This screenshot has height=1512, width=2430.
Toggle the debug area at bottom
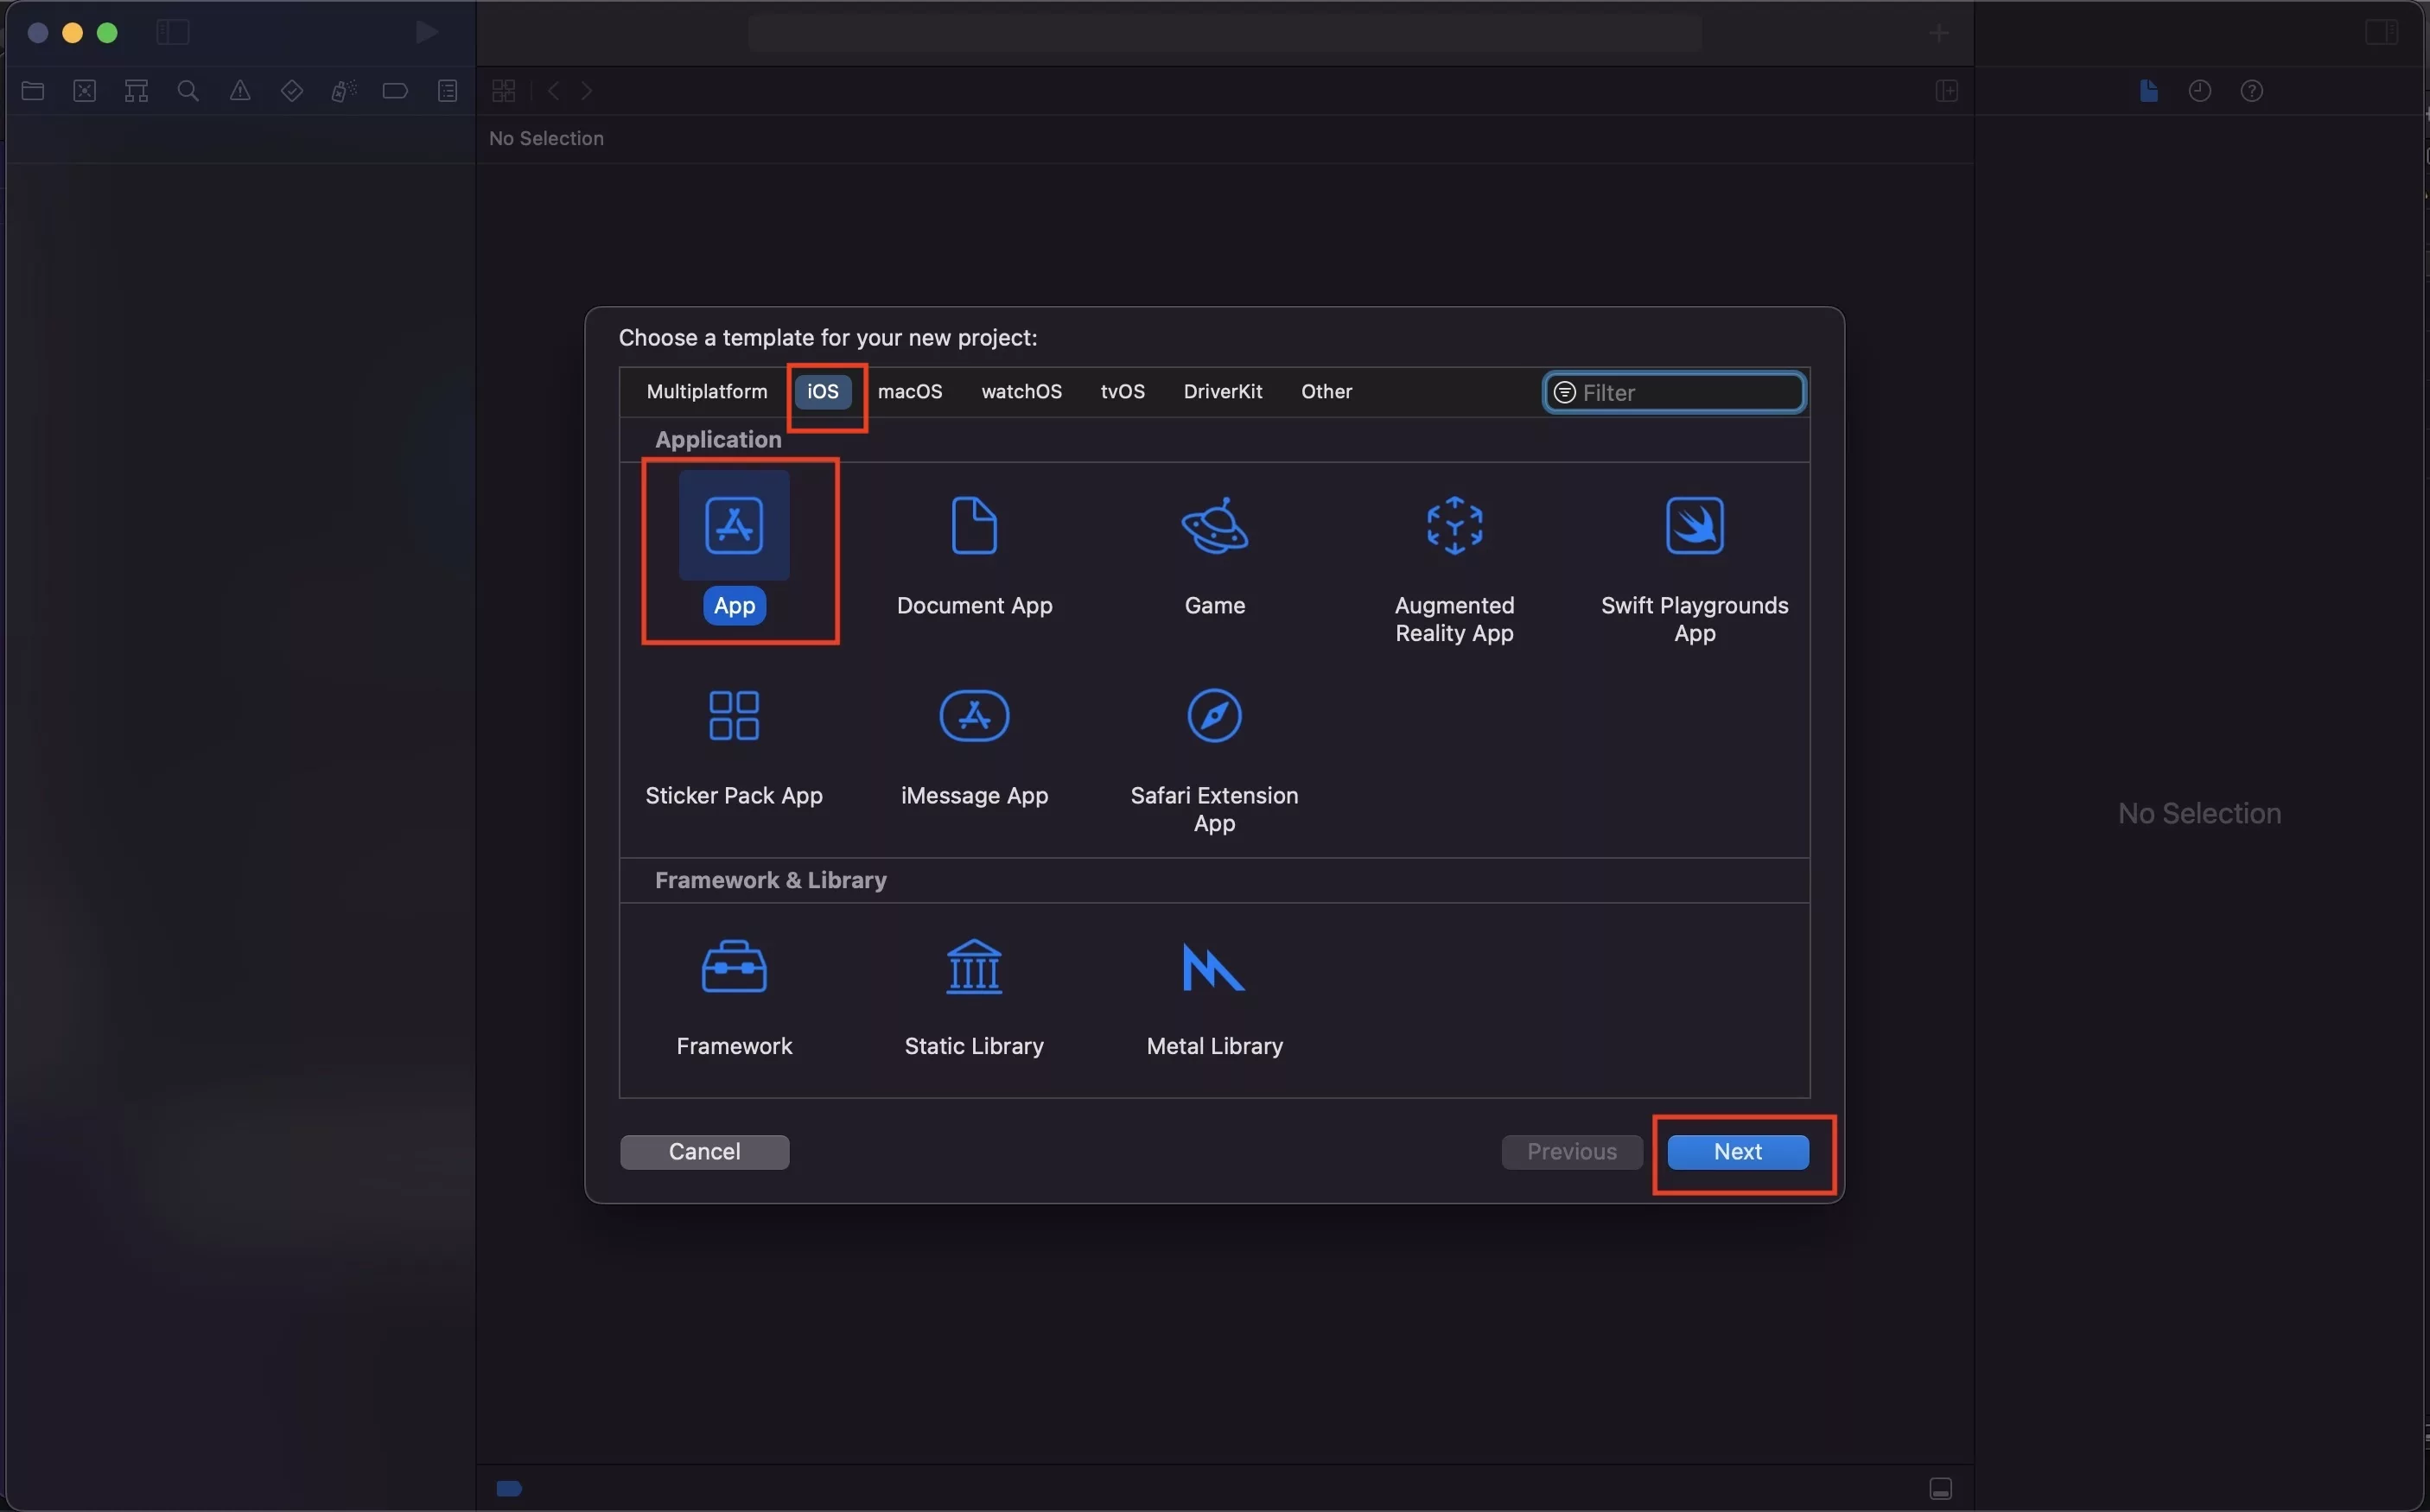1941,1488
